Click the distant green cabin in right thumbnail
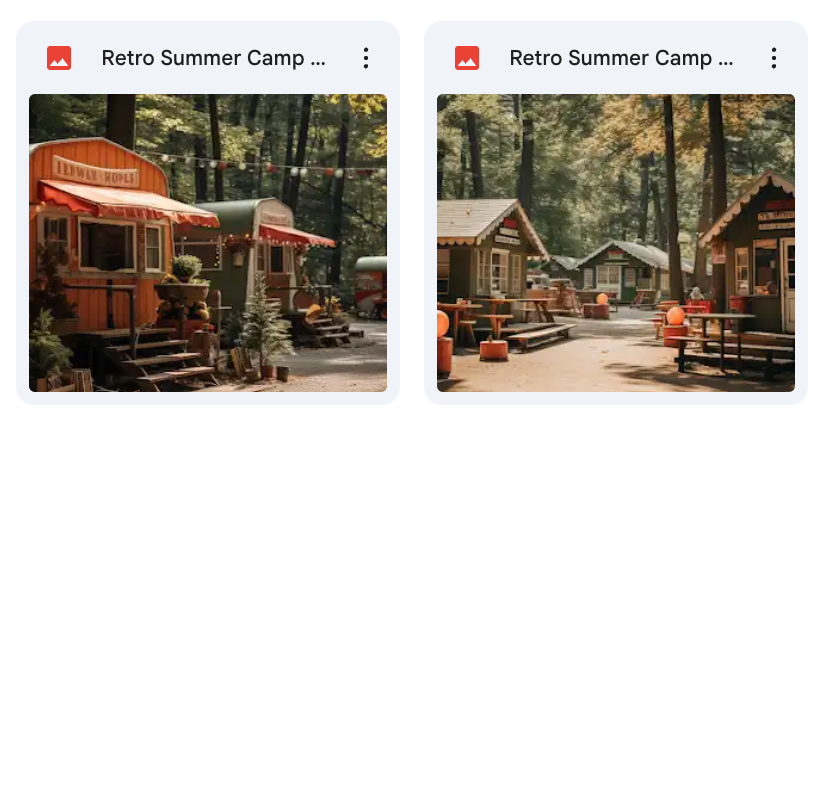 [x=624, y=271]
